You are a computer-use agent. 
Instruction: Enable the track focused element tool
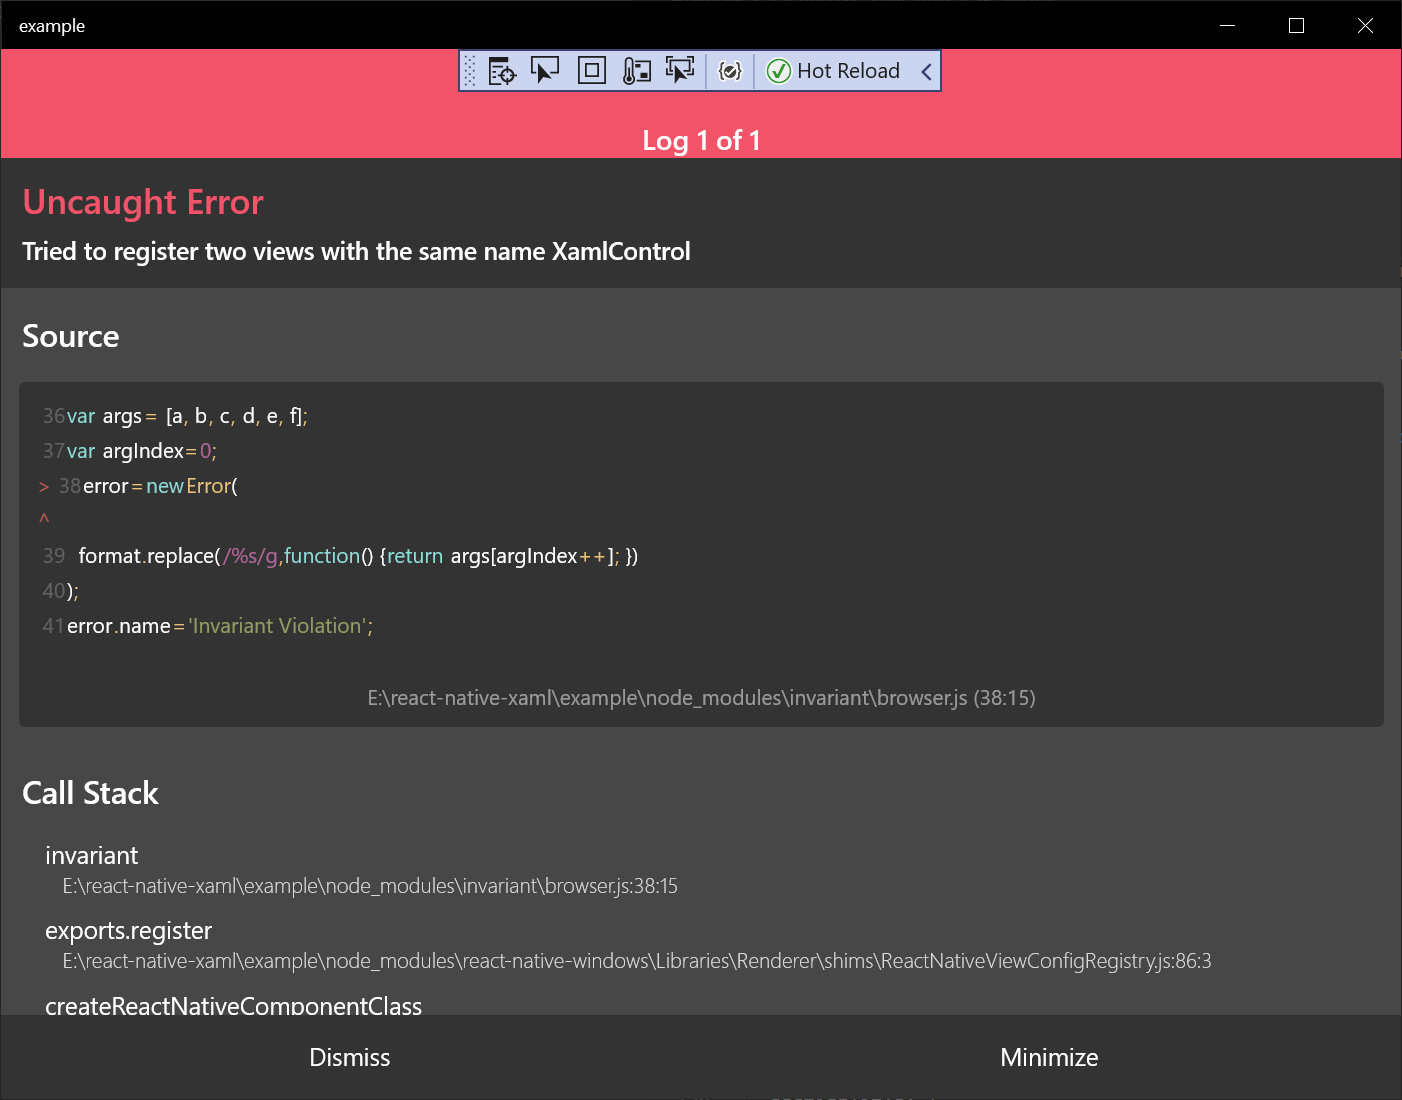[x=681, y=70]
